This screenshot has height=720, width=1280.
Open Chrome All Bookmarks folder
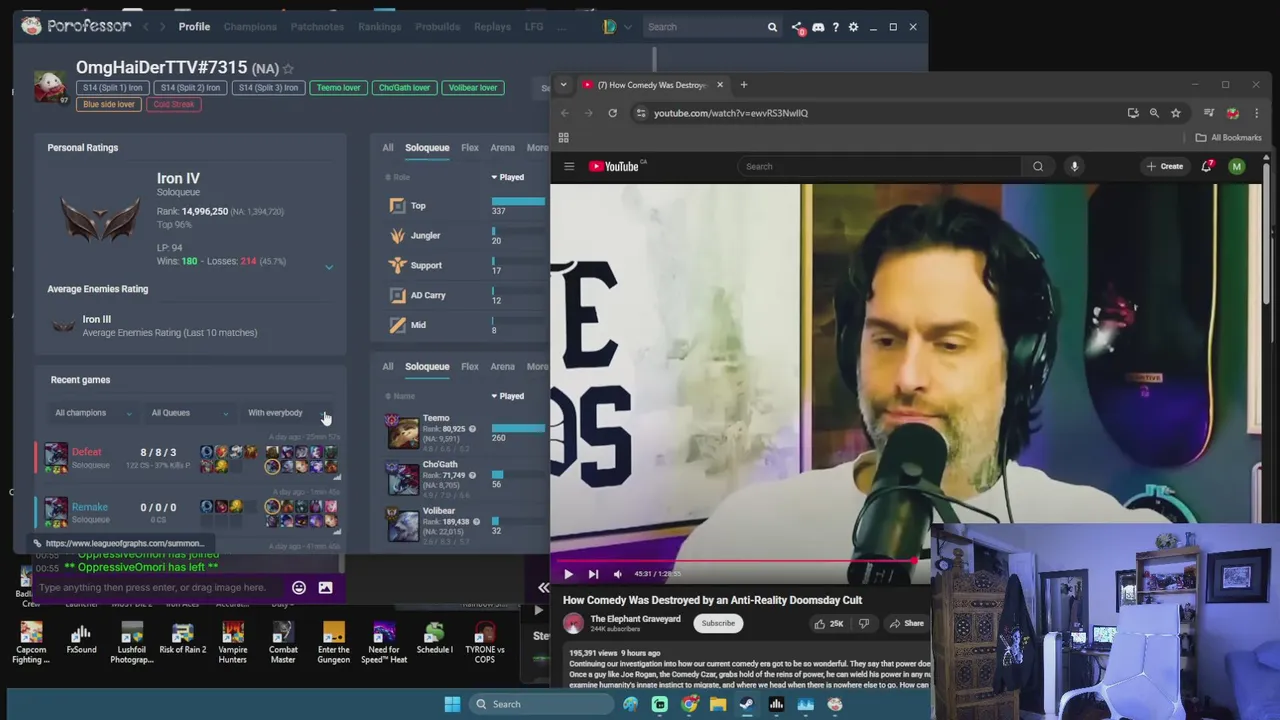pos(1230,138)
